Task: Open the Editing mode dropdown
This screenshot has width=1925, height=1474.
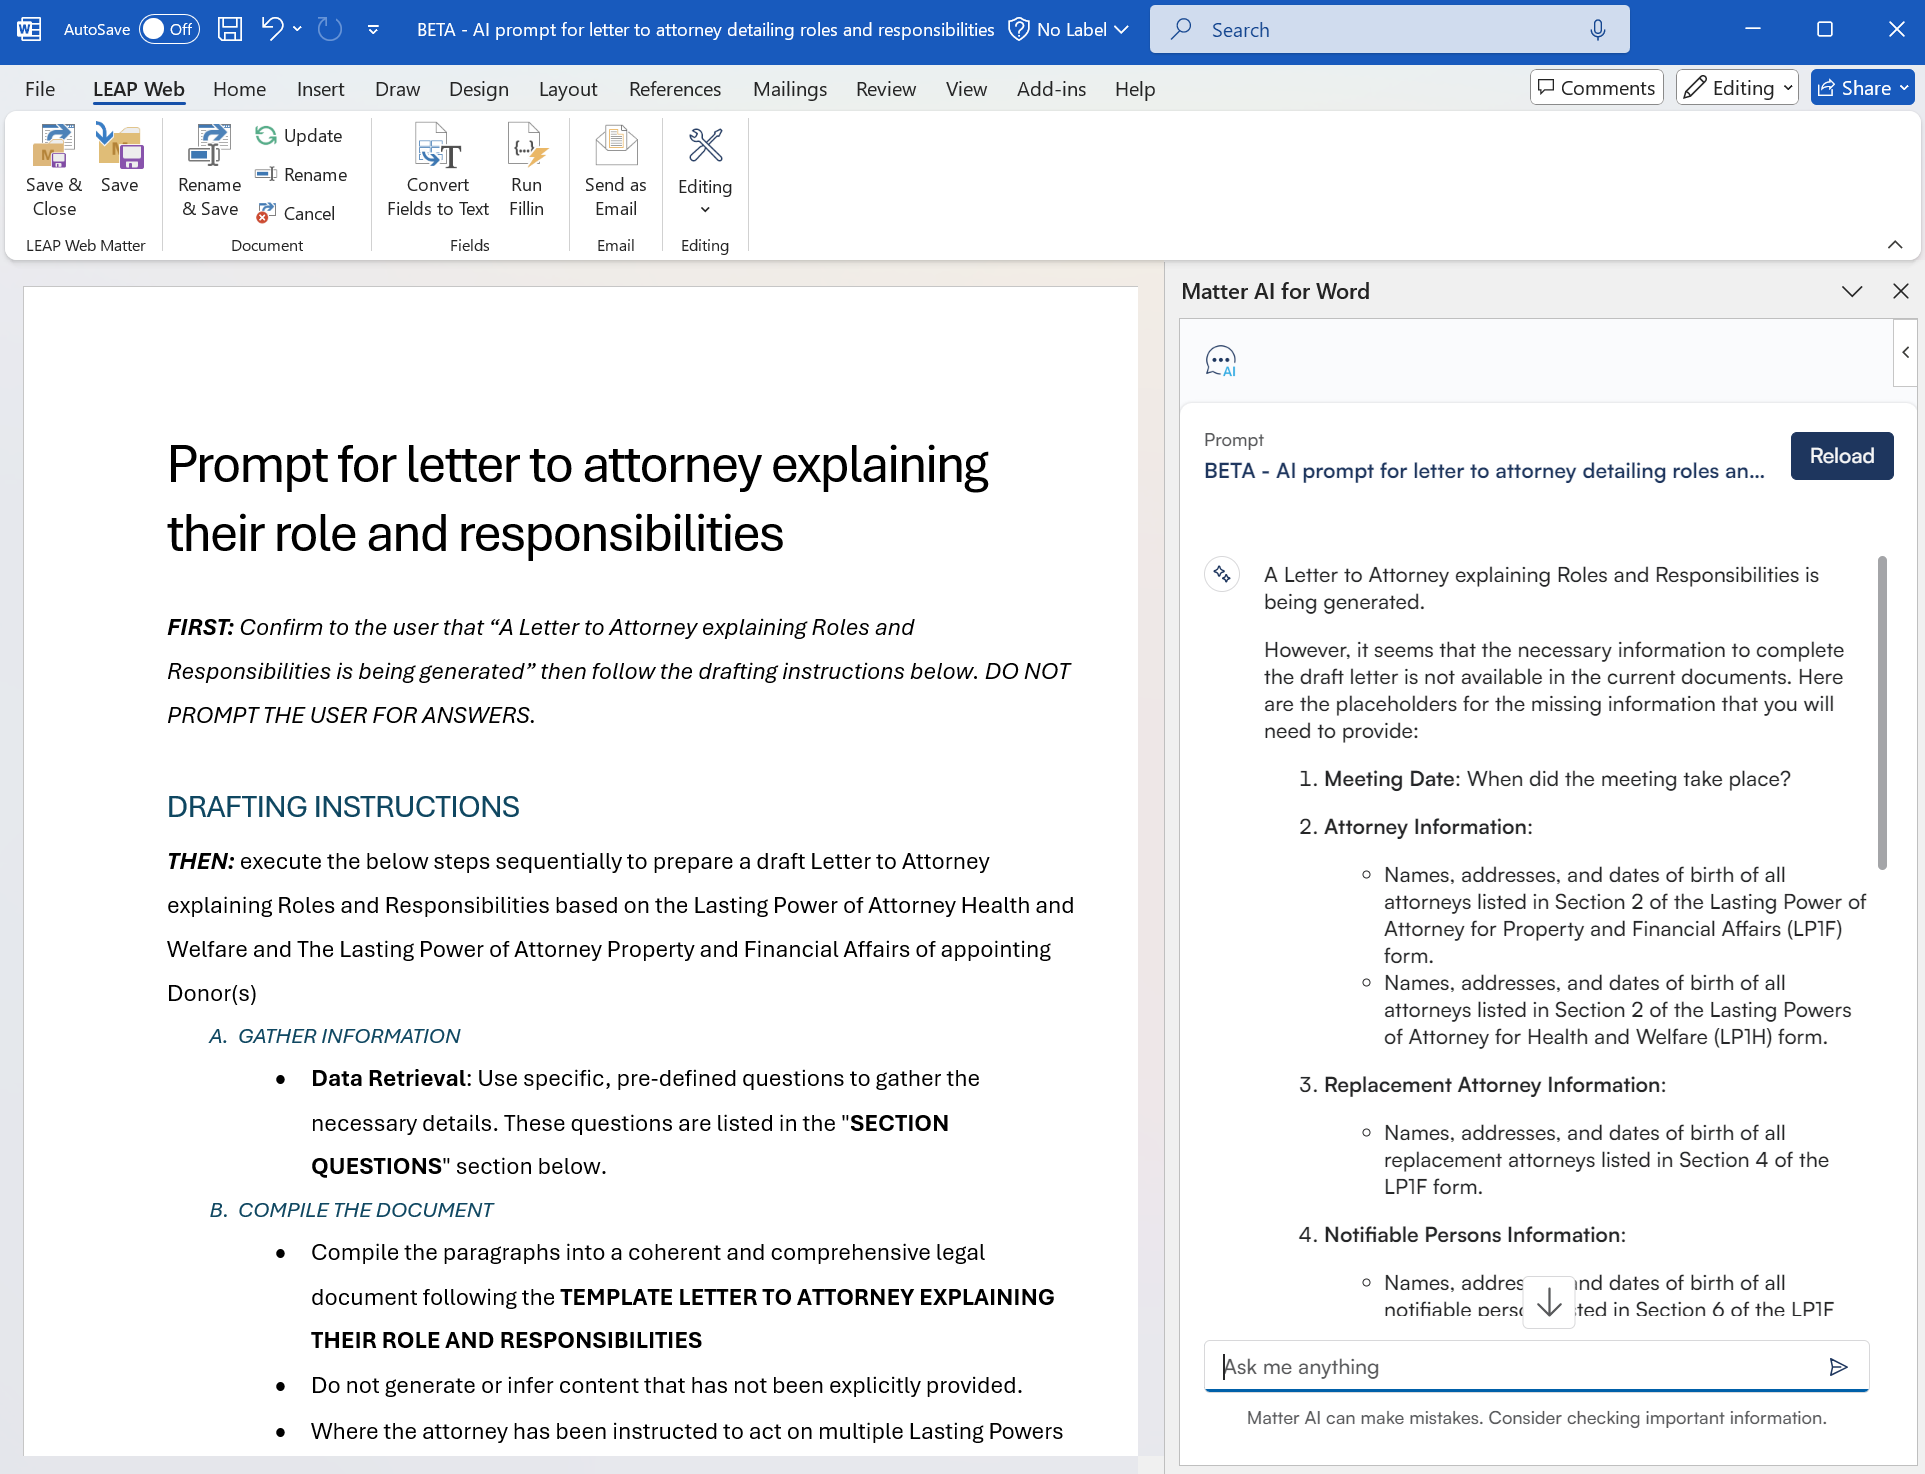Action: [1738, 88]
